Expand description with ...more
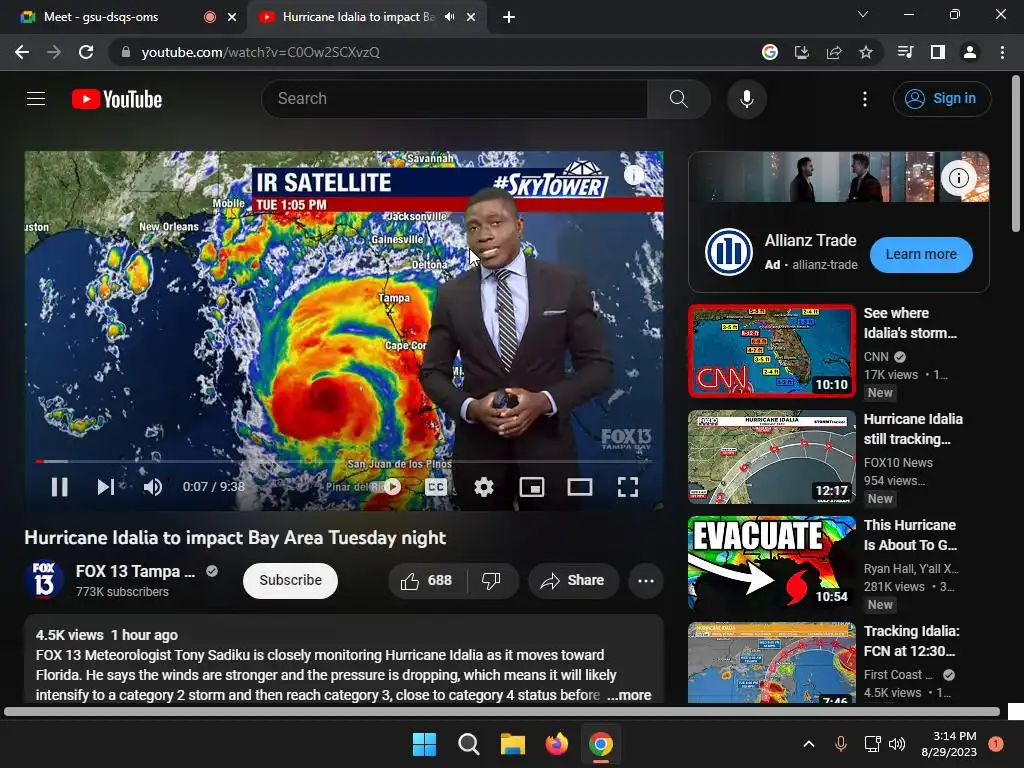Viewport: 1024px width, 768px height. (629, 695)
